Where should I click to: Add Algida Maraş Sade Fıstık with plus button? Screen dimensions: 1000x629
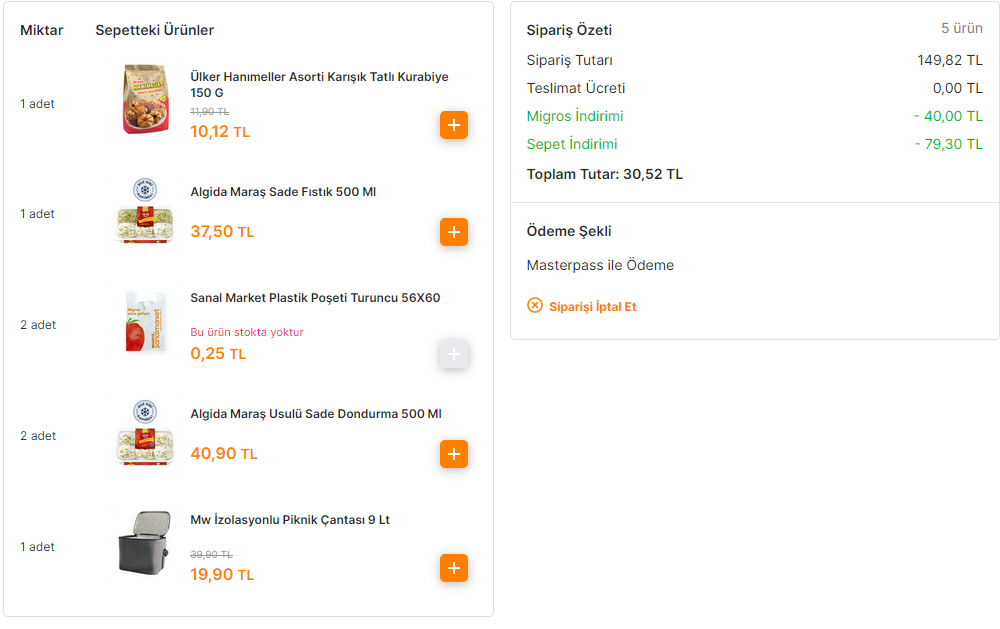click(x=453, y=232)
